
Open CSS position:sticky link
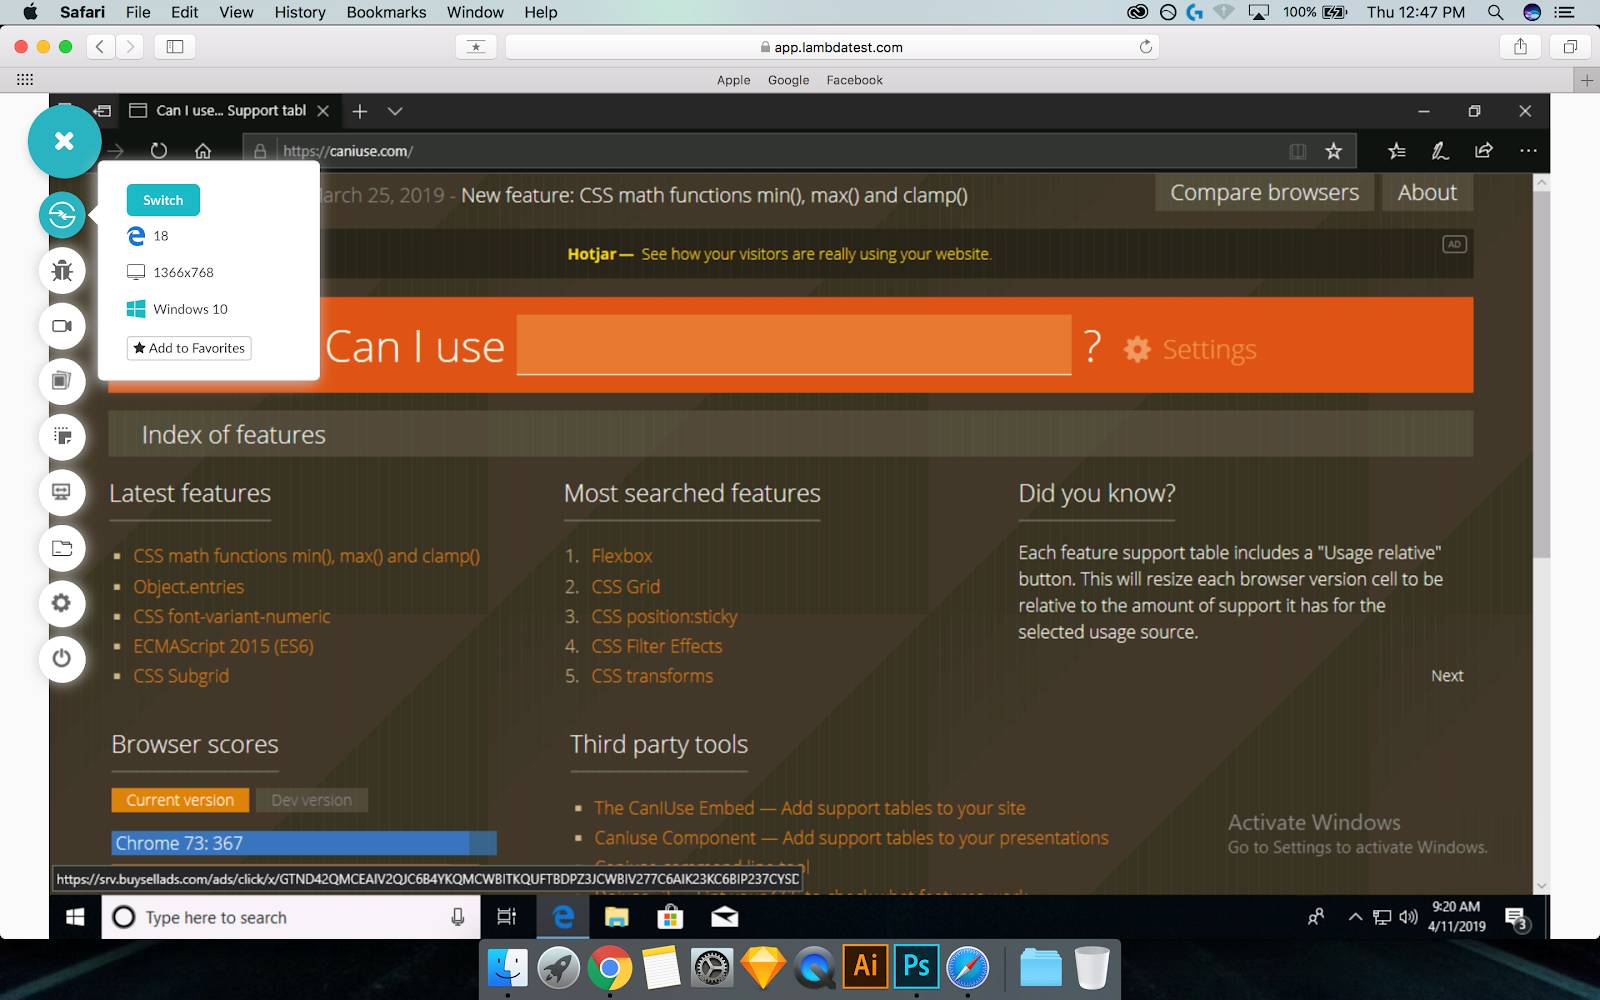coord(664,617)
